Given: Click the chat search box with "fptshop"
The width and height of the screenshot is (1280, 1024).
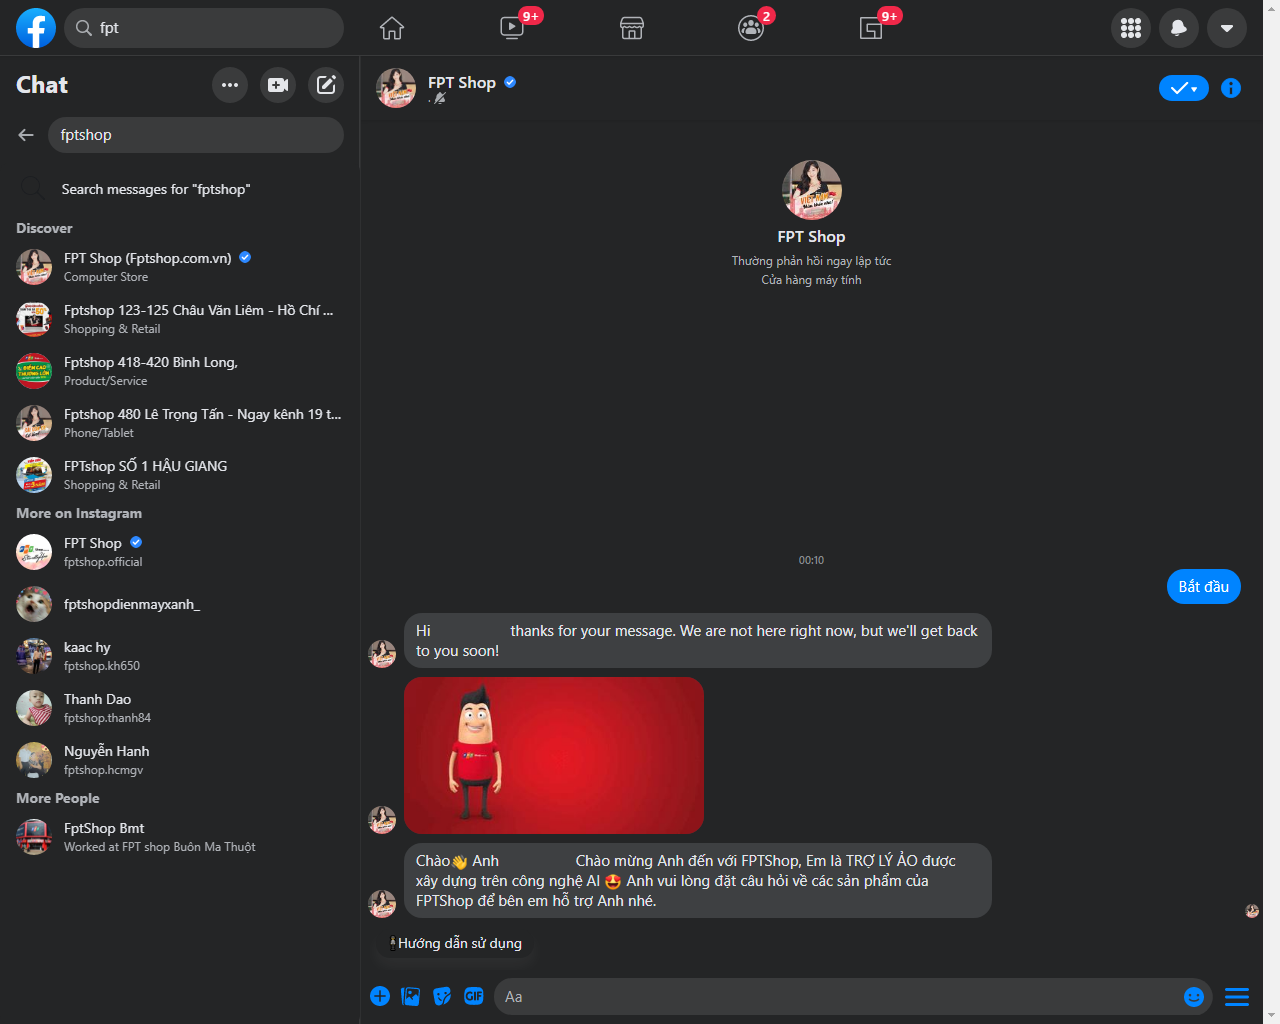Looking at the screenshot, I should (196, 135).
